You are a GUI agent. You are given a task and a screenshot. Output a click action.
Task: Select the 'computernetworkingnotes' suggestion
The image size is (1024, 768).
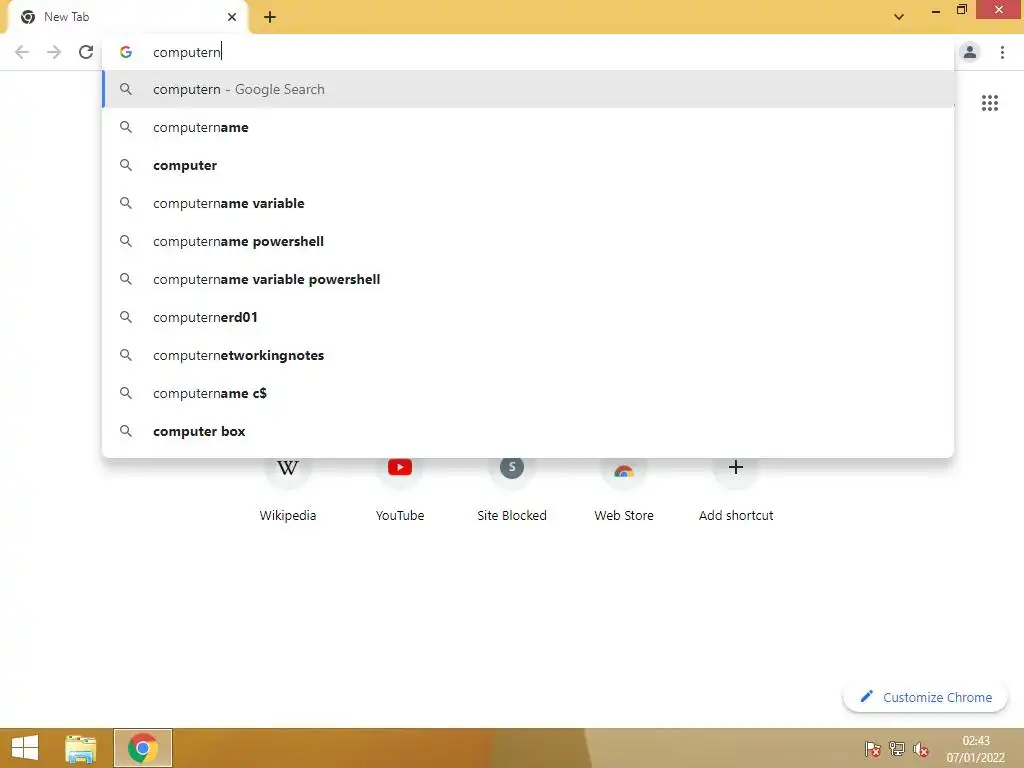coord(528,355)
